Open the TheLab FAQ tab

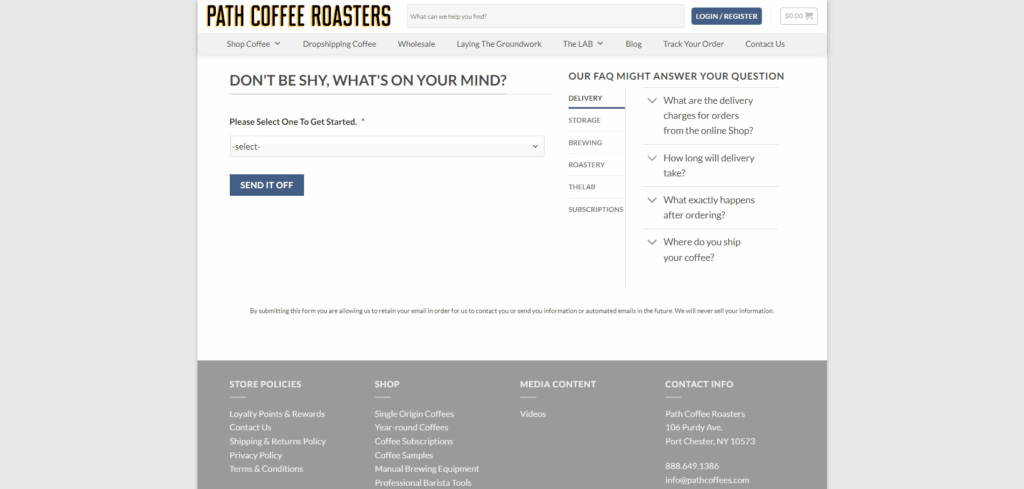pos(596,187)
